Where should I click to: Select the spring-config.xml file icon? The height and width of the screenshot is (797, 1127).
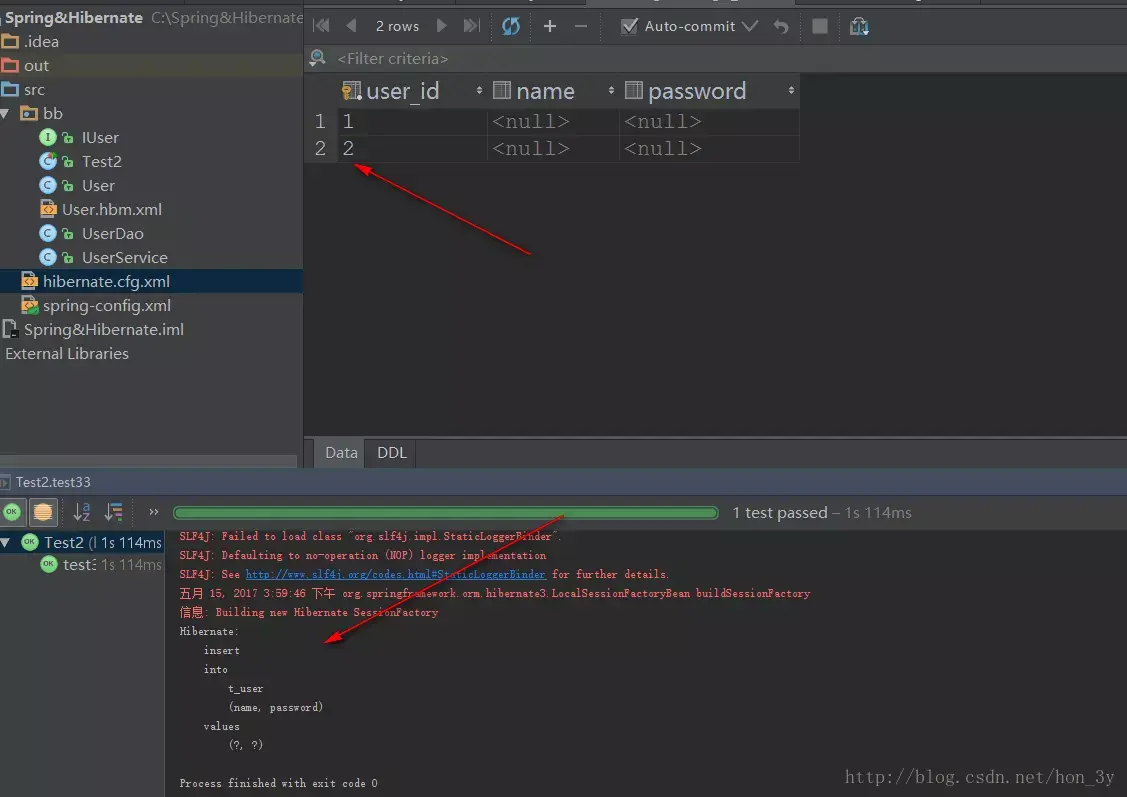(29, 305)
